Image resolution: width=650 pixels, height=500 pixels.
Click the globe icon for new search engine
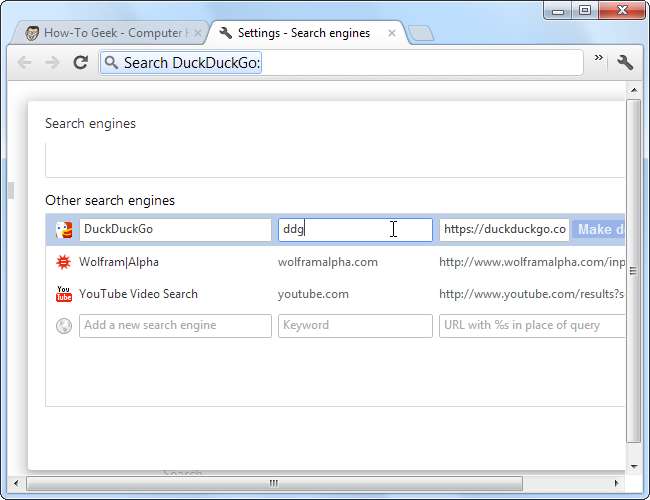(x=64, y=326)
